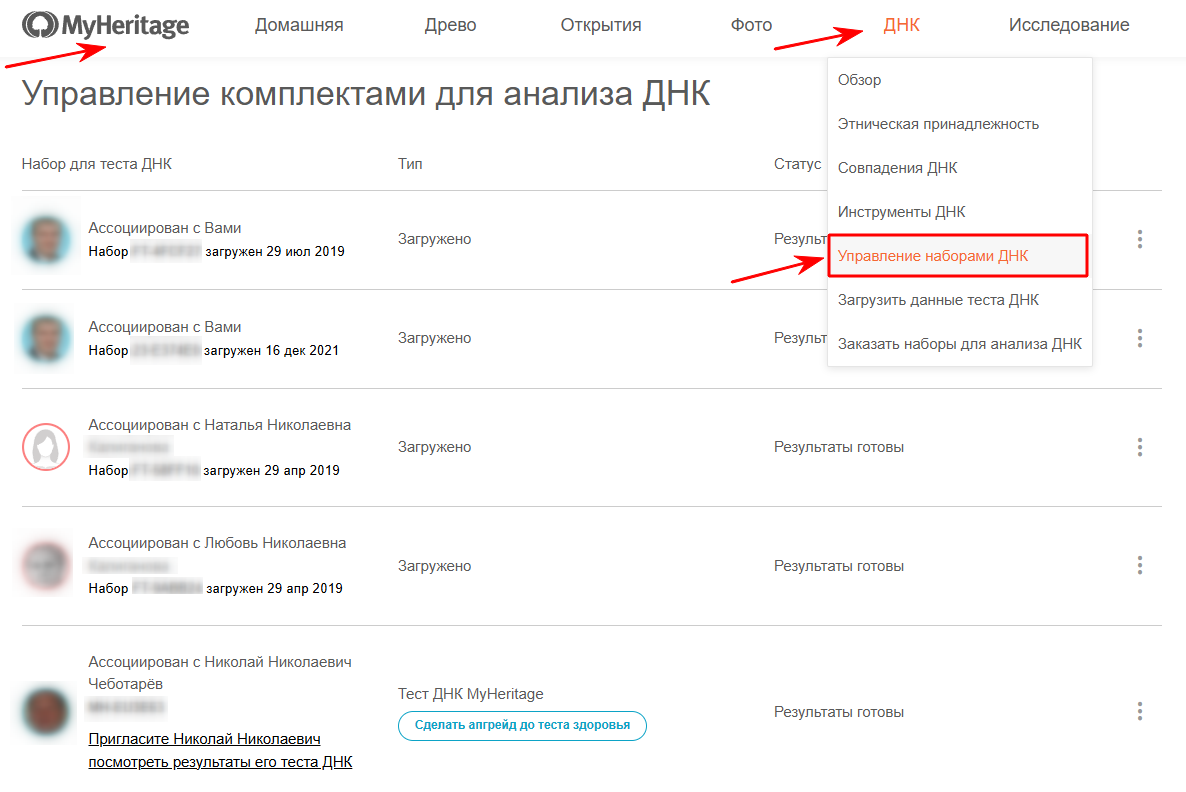Click Результаты готовы in Николай Николаевич row
Image resolution: width=1186 pixels, height=792 pixels.
coord(839,712)
